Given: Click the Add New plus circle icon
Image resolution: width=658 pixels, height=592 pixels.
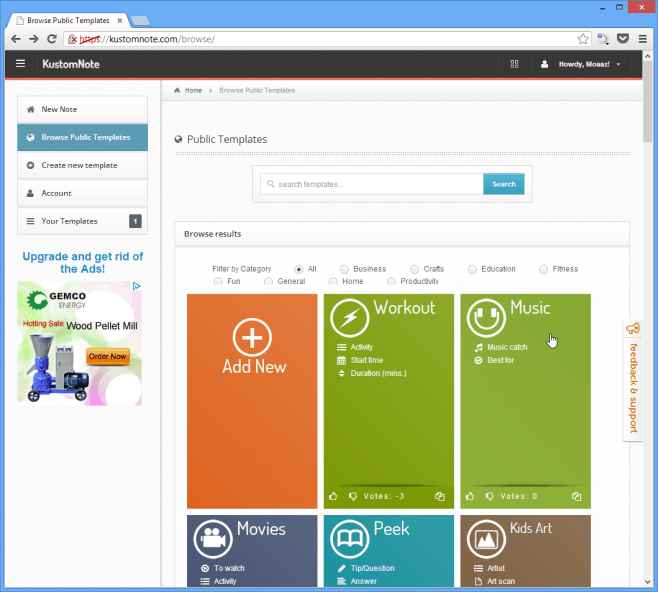Looking at the screenshot, I should coord(252,337).
